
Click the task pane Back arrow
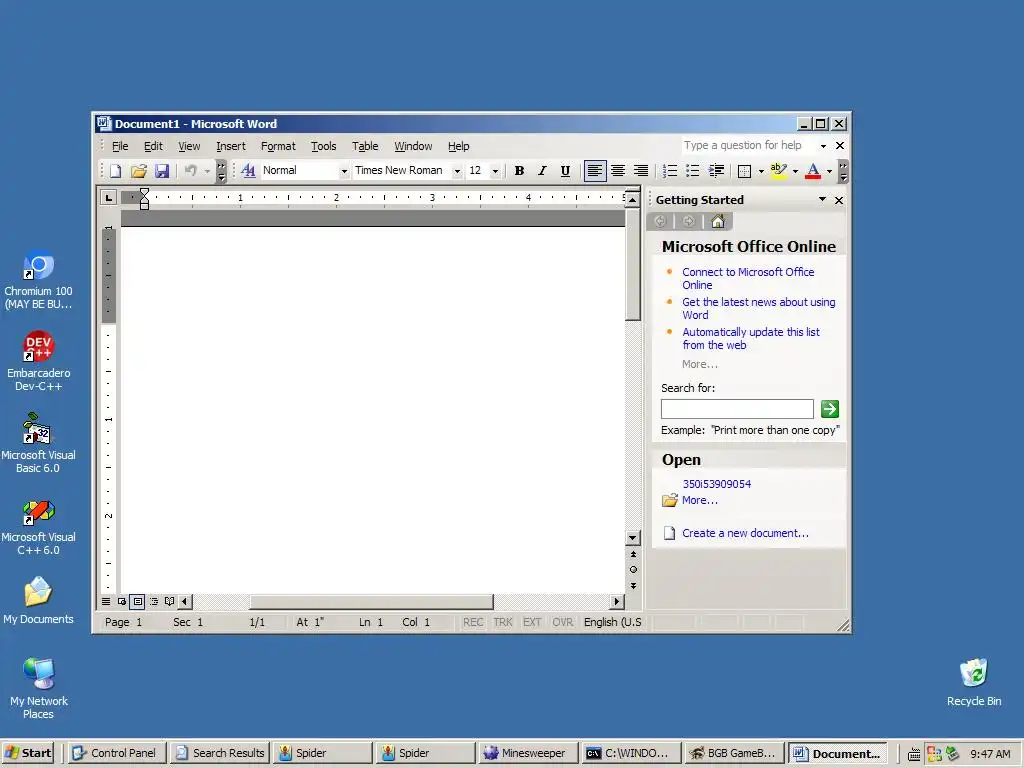pos(660,221)
